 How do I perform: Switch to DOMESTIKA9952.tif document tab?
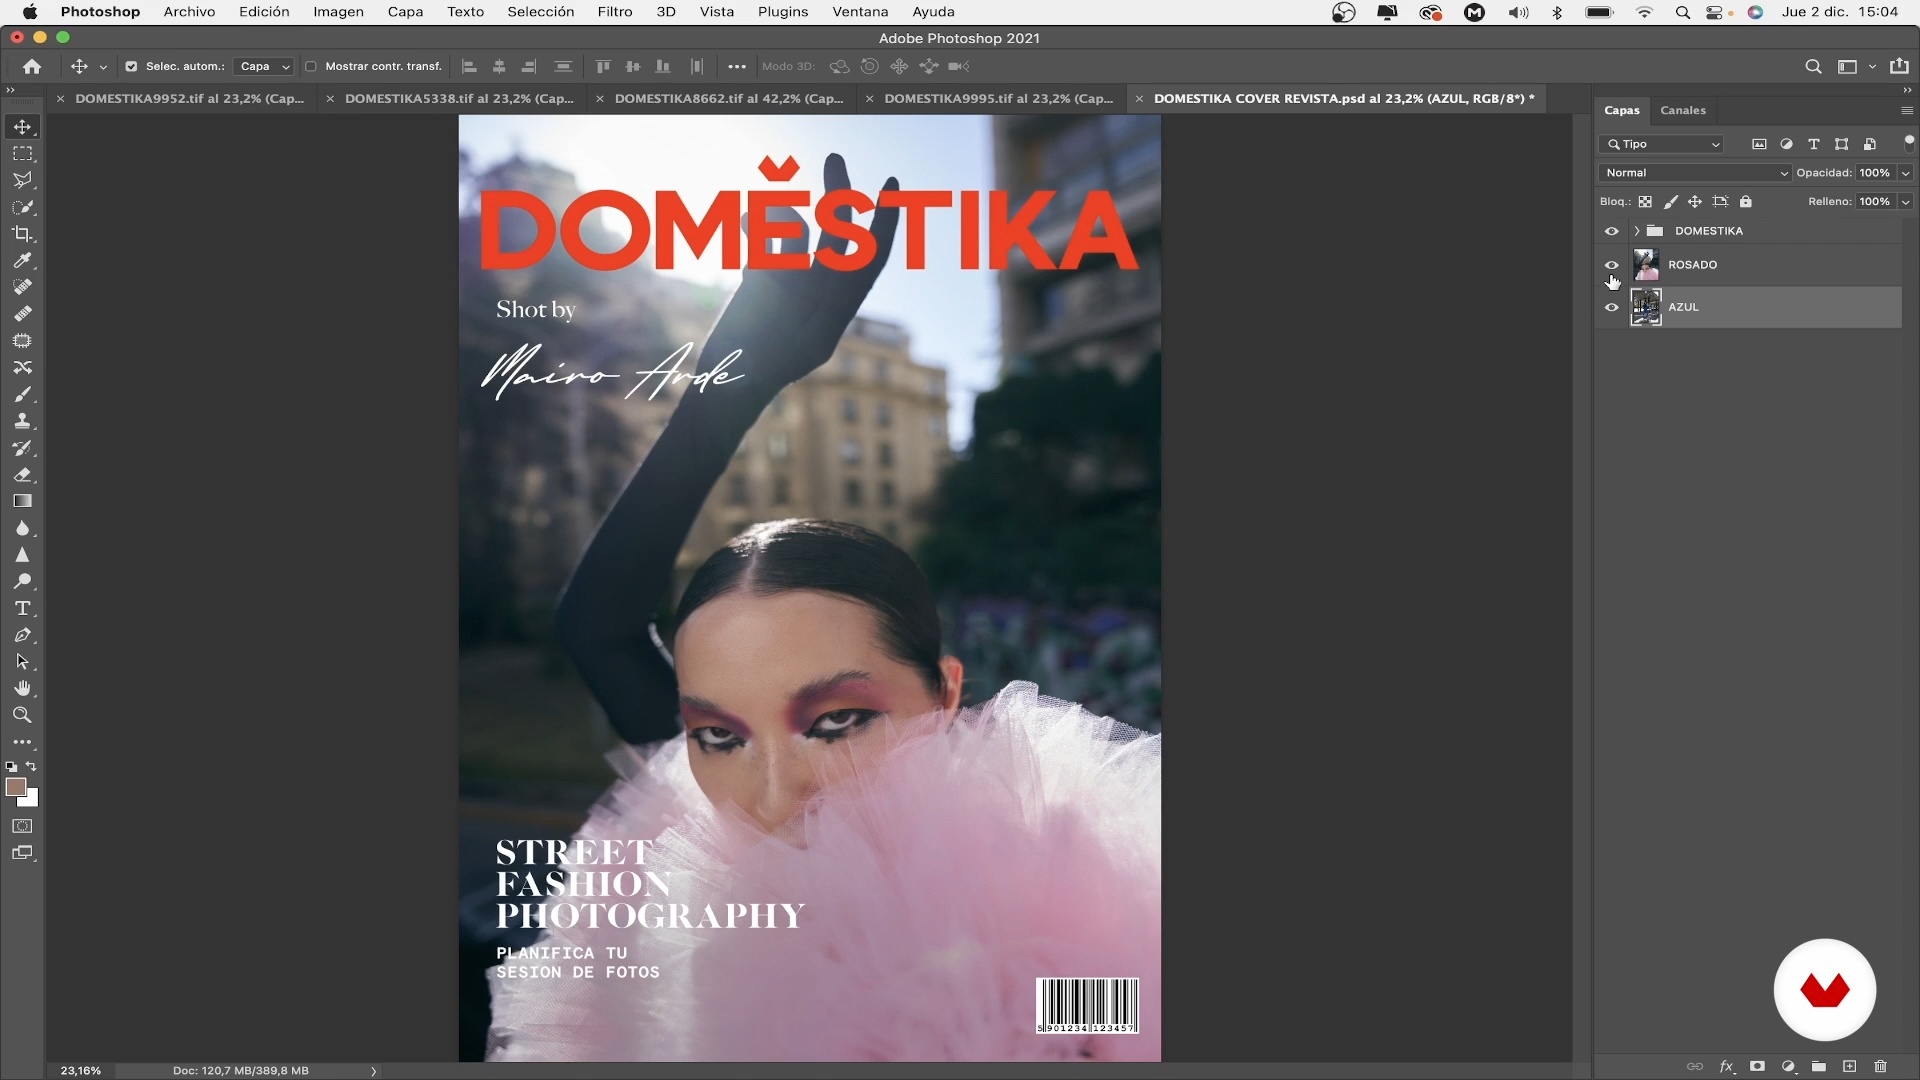click(x=190, y=98)
